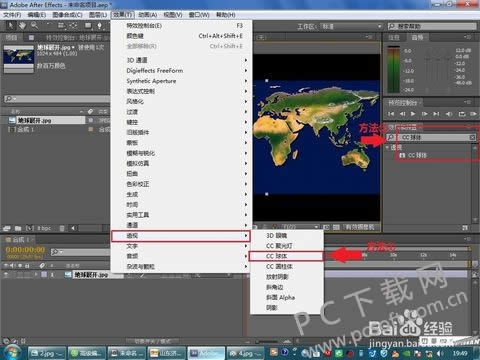This screenshot has width=480, height=360.
Task: Step to next frame in preview controls
Action: pyautogui.click(x=424, y=114)
